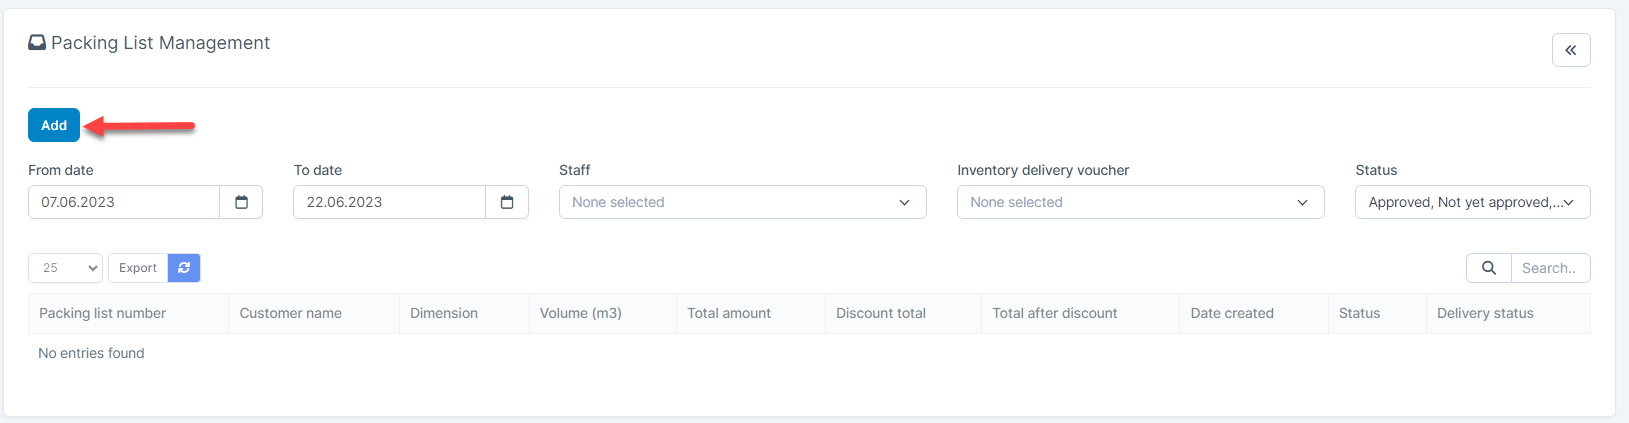Change the 25 entries-per-page selector

(x=66, y=268)
